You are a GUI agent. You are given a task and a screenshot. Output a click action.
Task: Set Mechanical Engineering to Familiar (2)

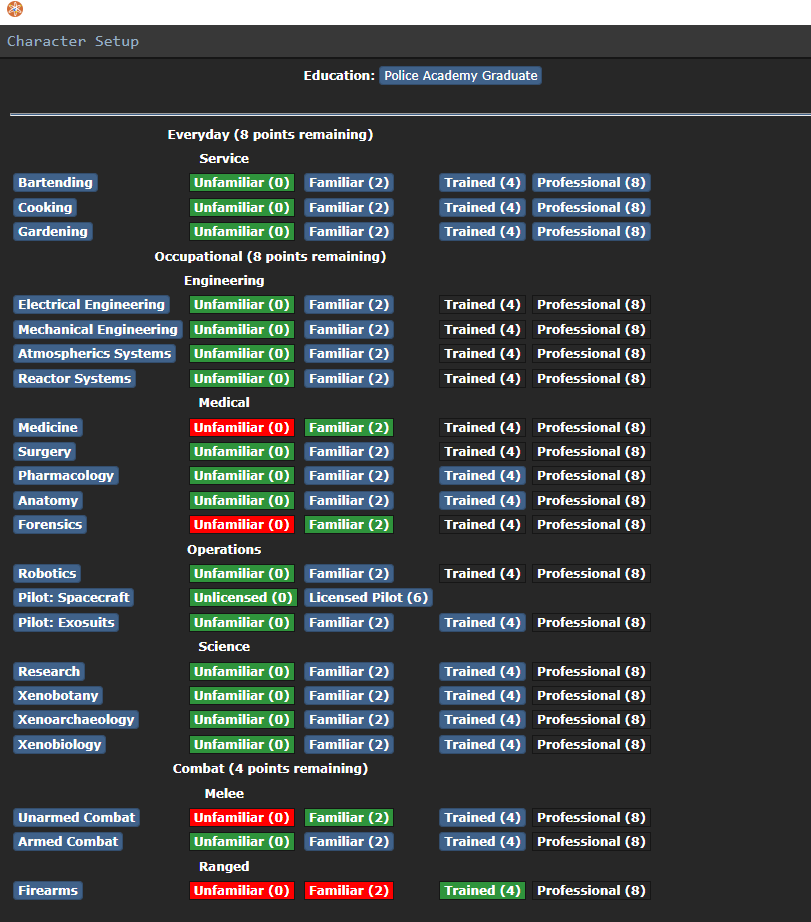[348, 330]
